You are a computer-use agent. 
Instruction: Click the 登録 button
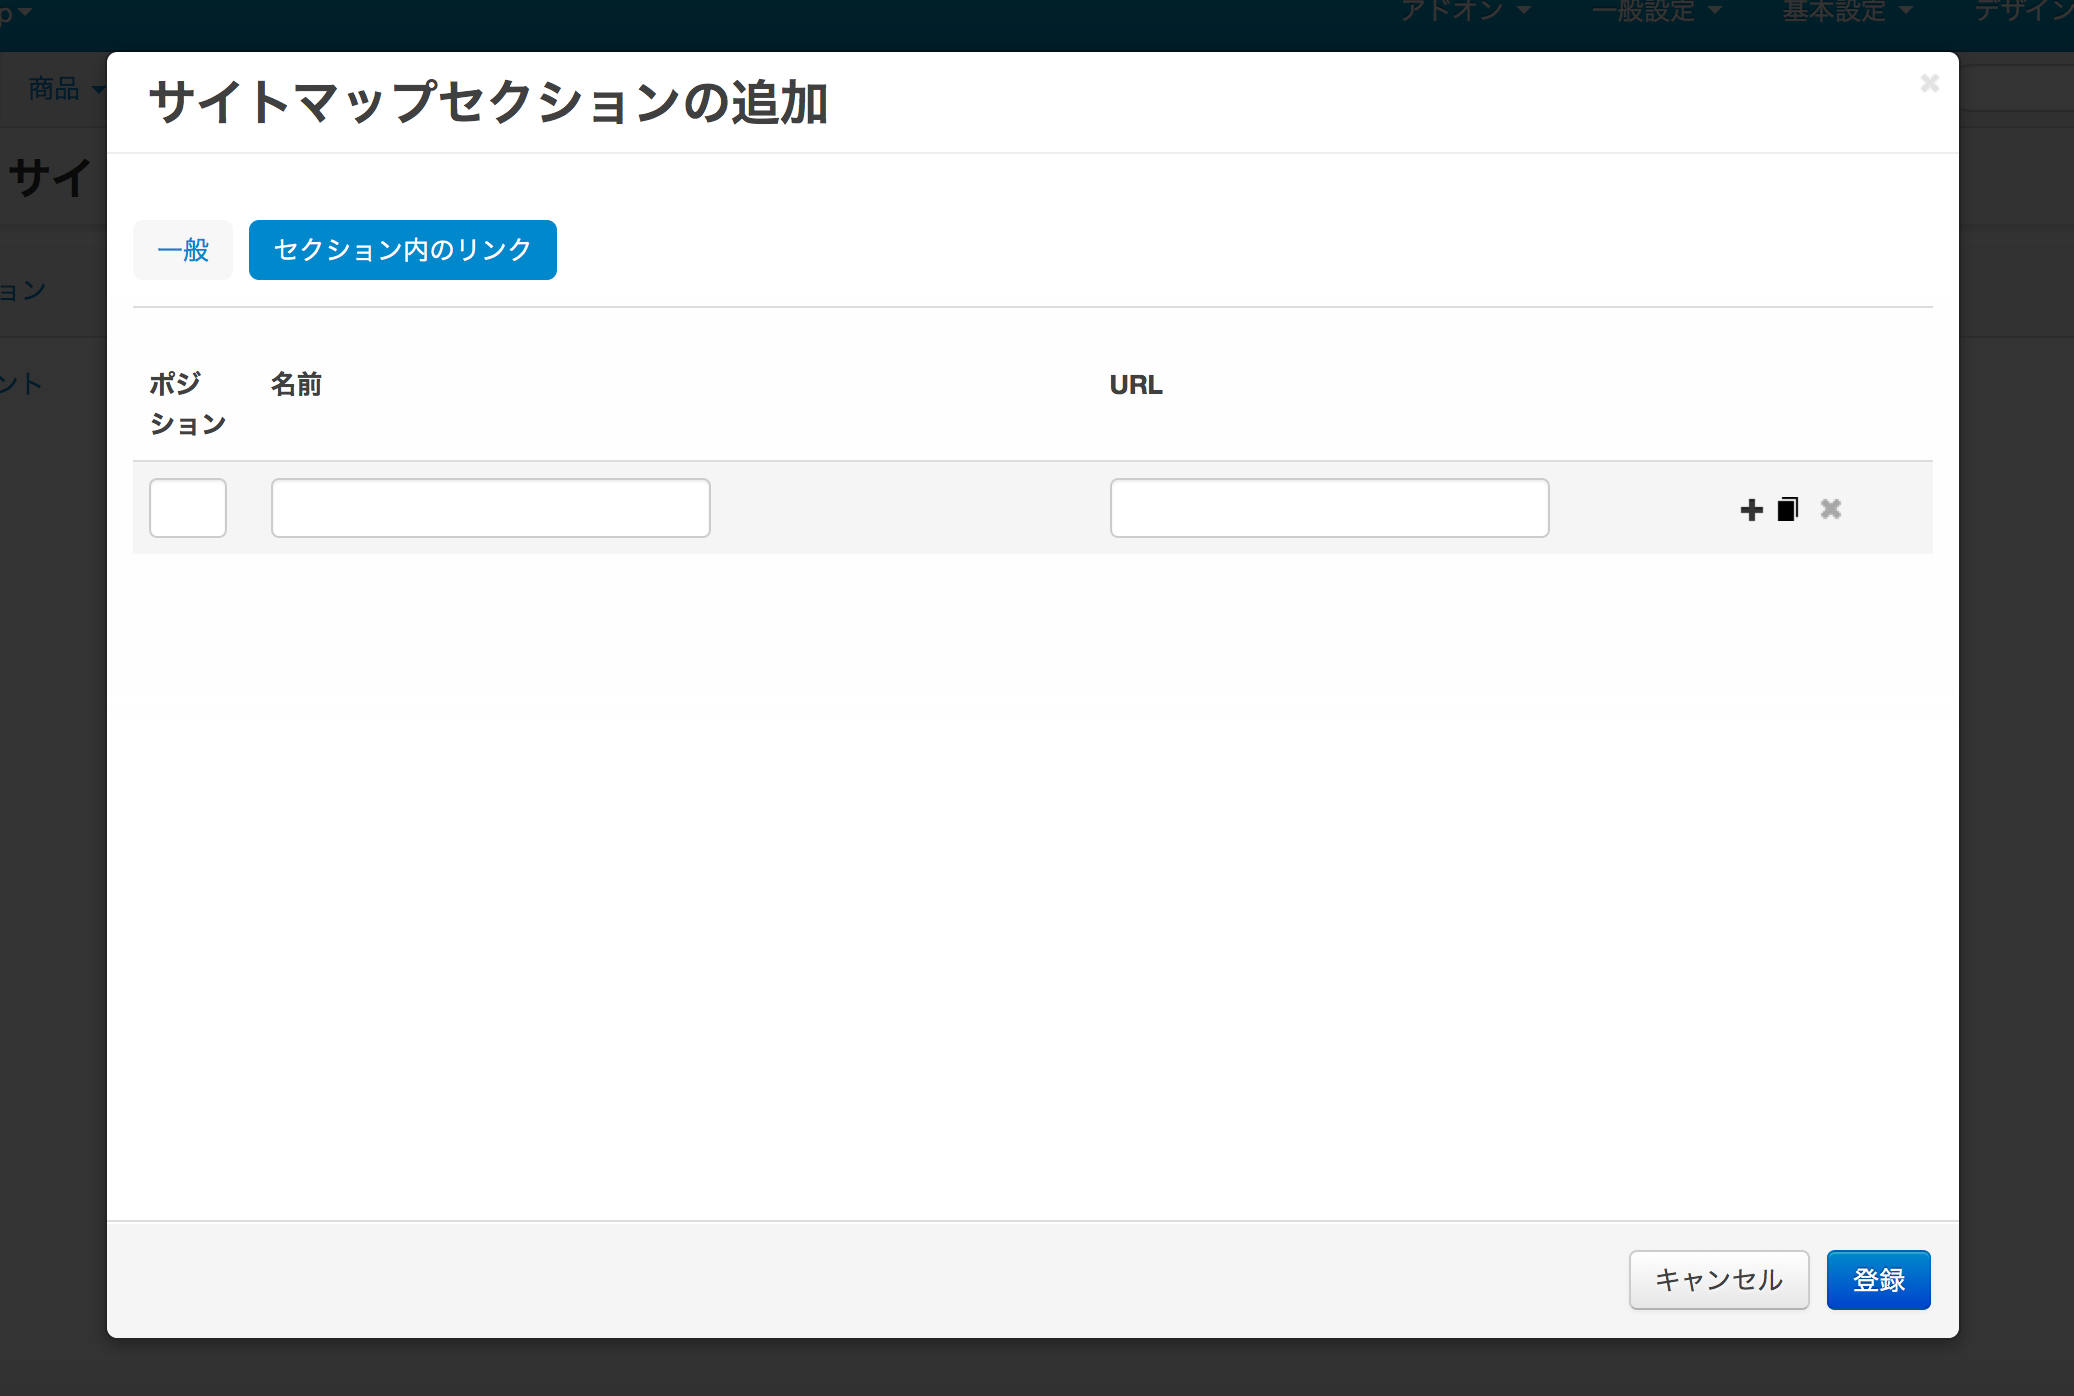(x=1879, y=1280)
